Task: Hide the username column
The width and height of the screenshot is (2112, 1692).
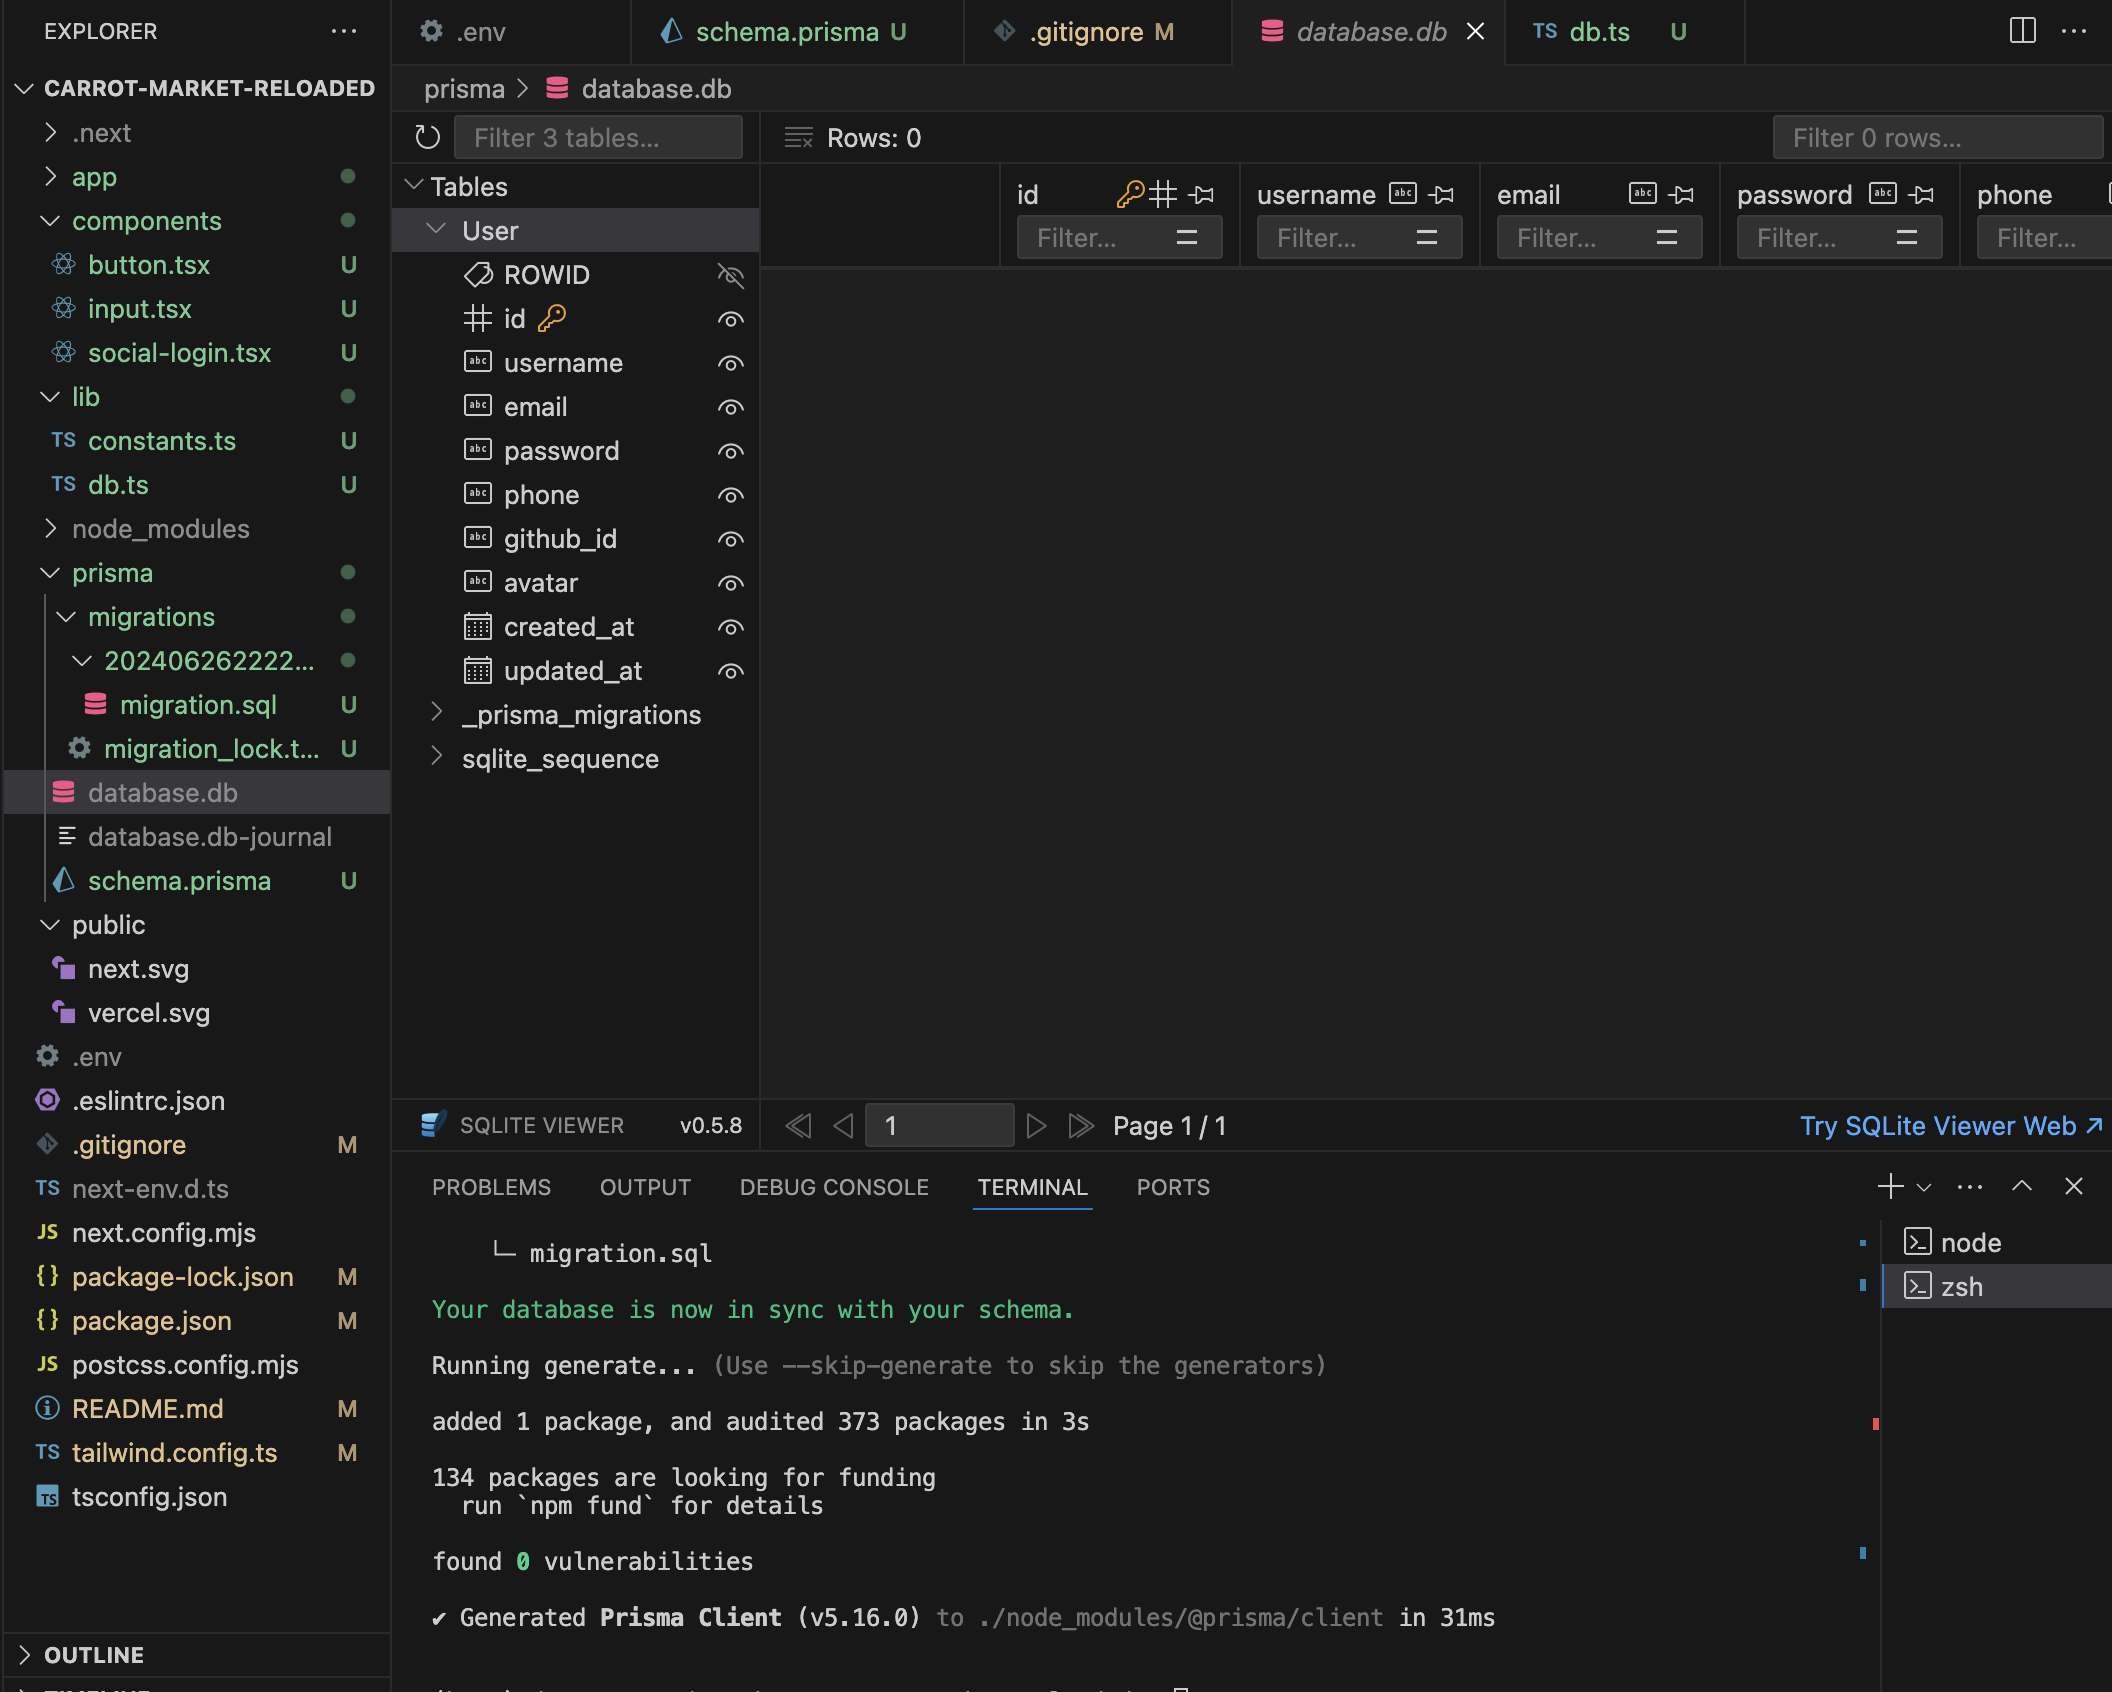Action: (x=731, y=363)
